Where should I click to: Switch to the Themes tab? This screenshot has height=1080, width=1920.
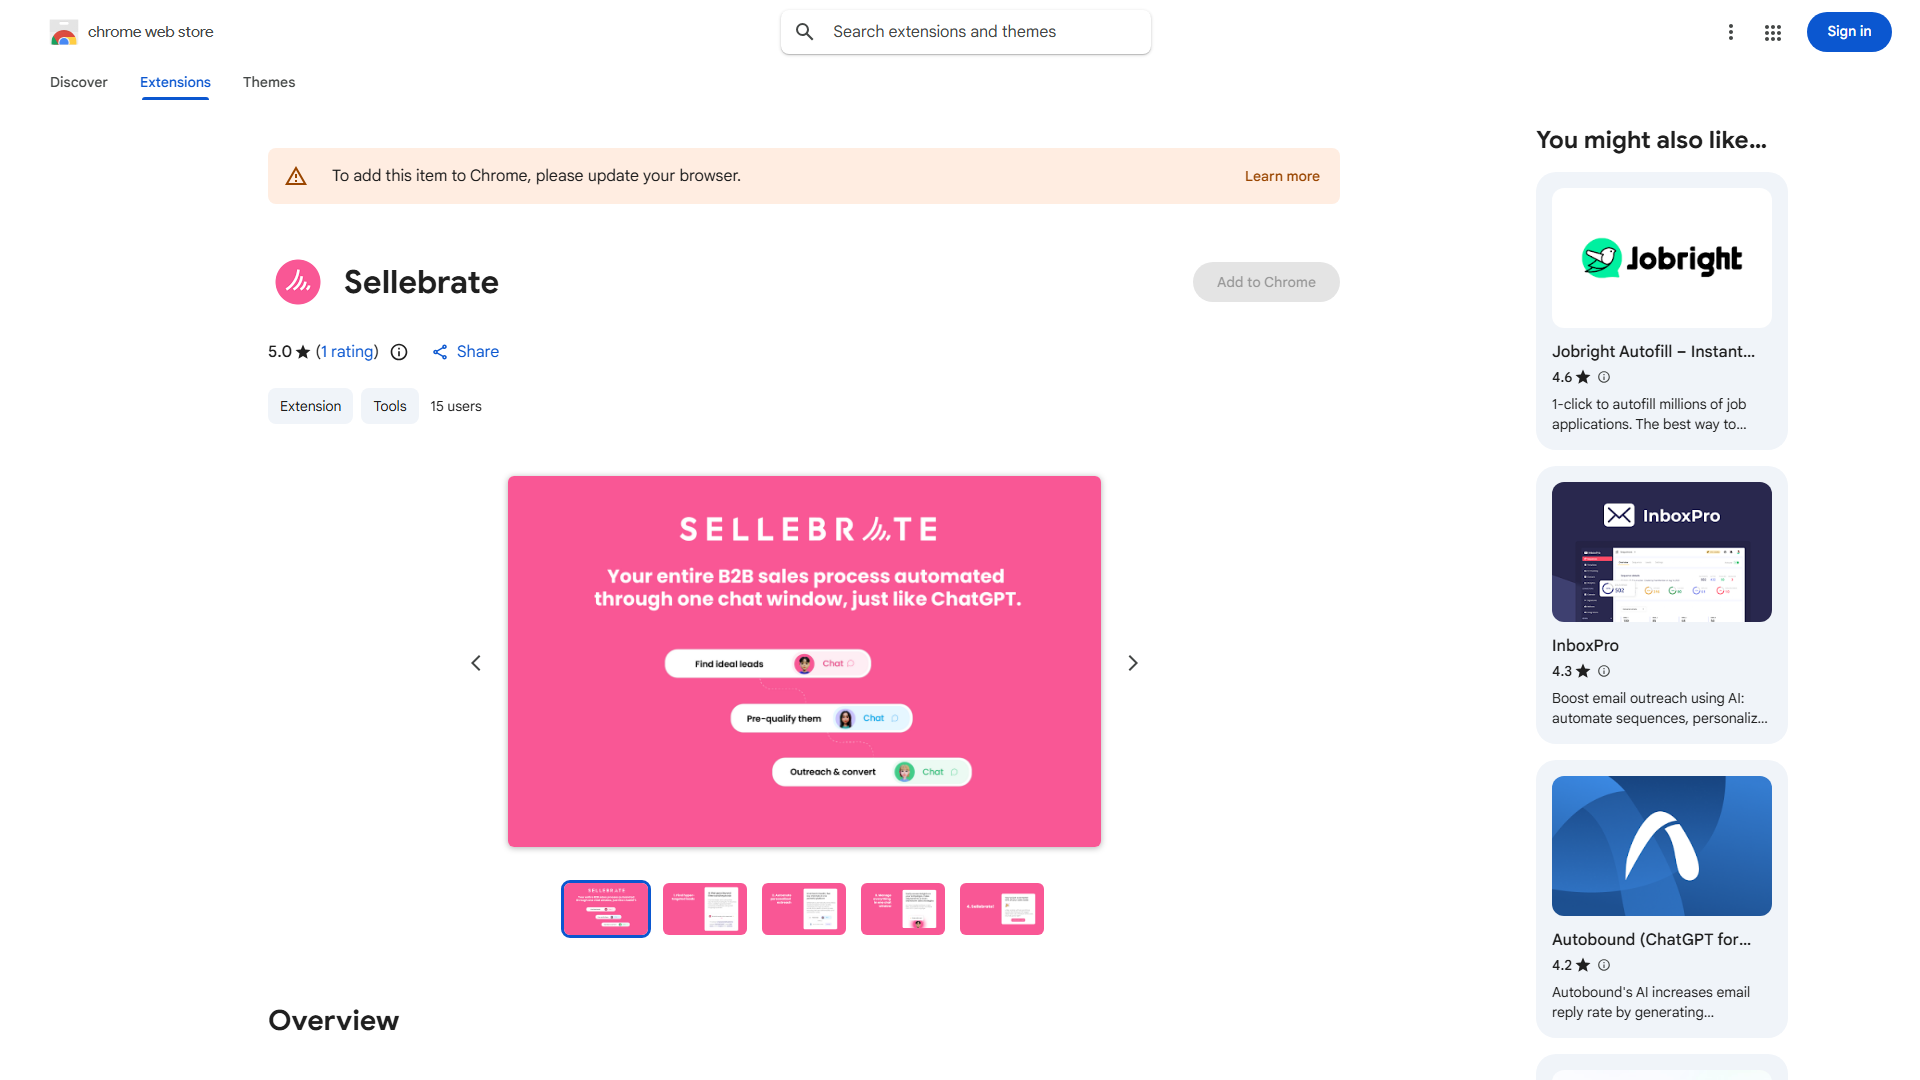(x=269, y=82)
